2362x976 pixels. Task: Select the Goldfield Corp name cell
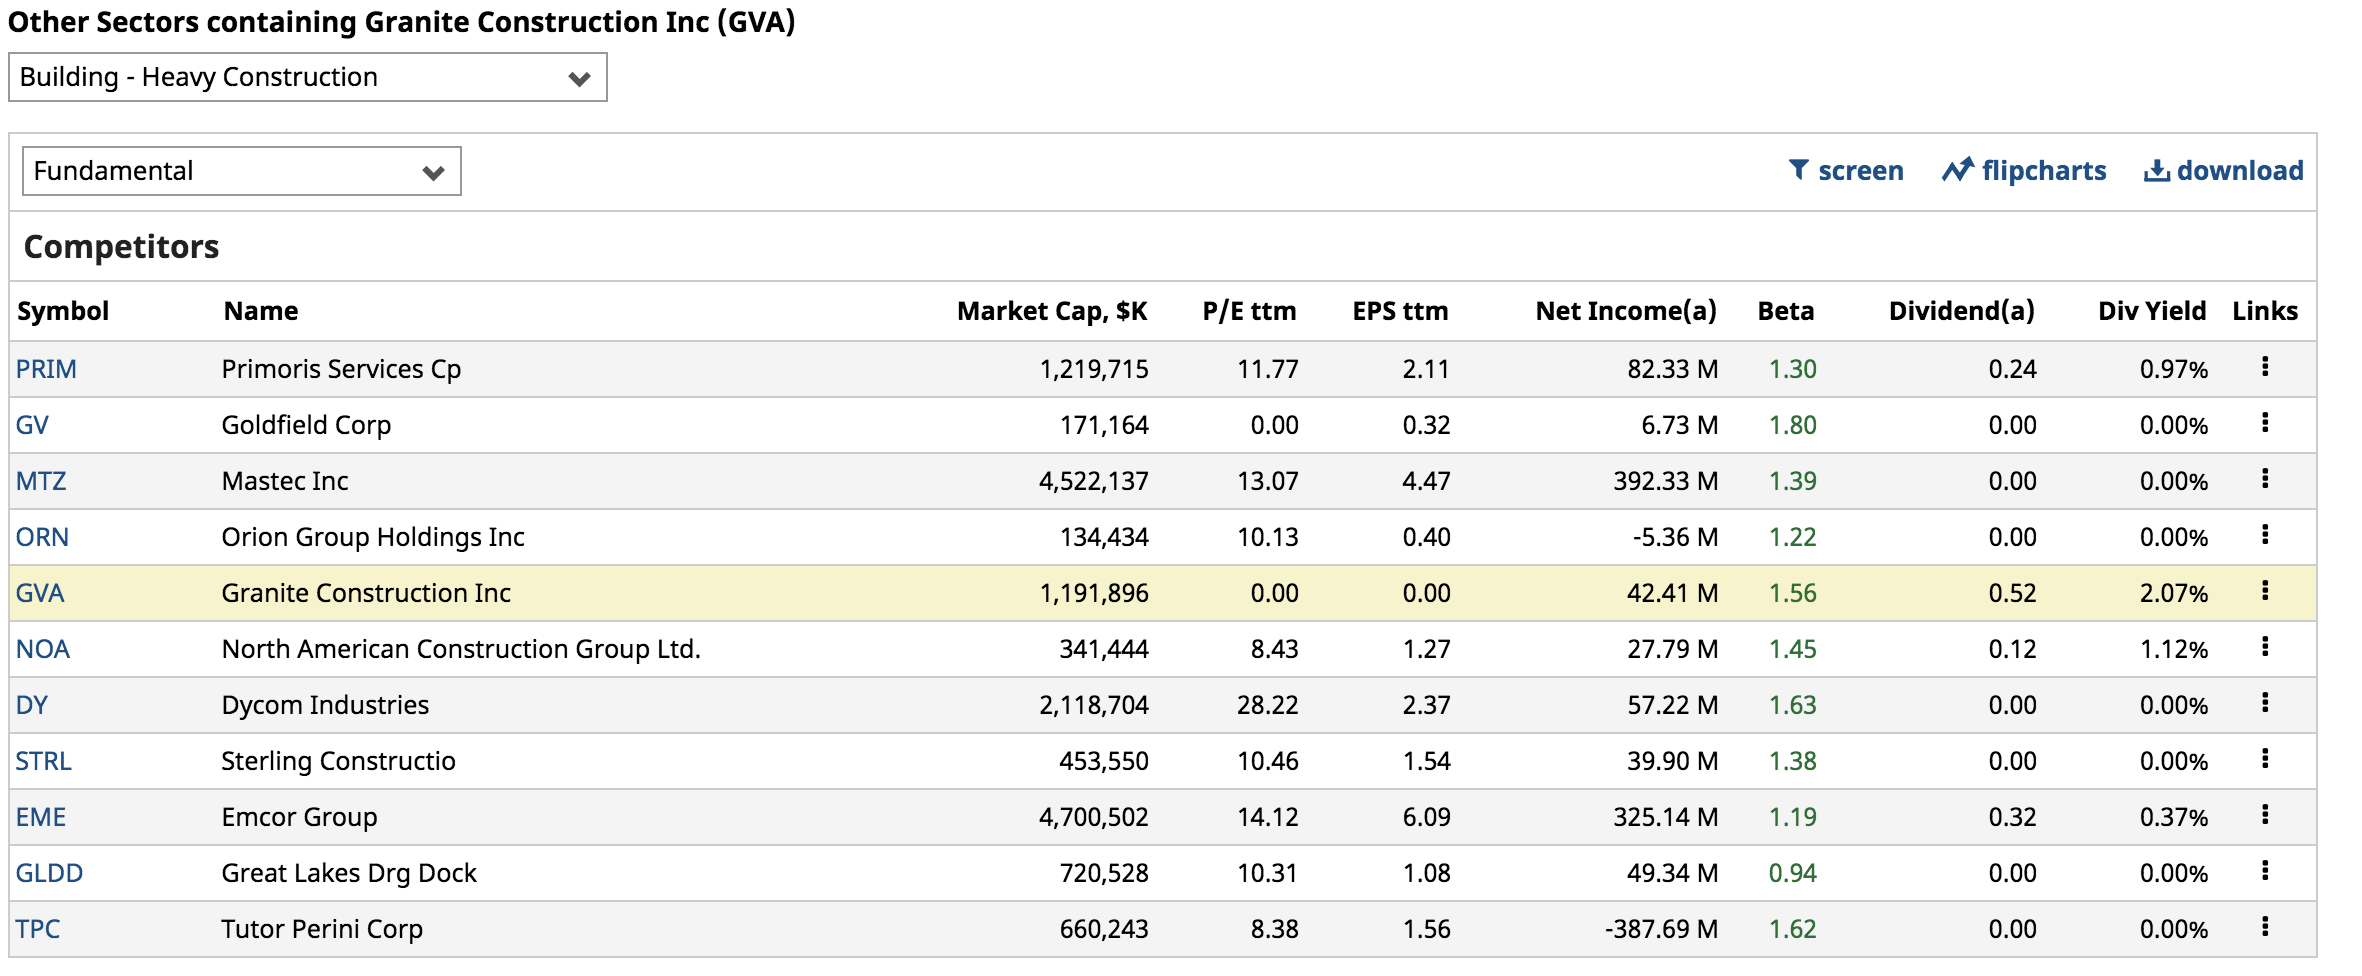click(306, 425)
